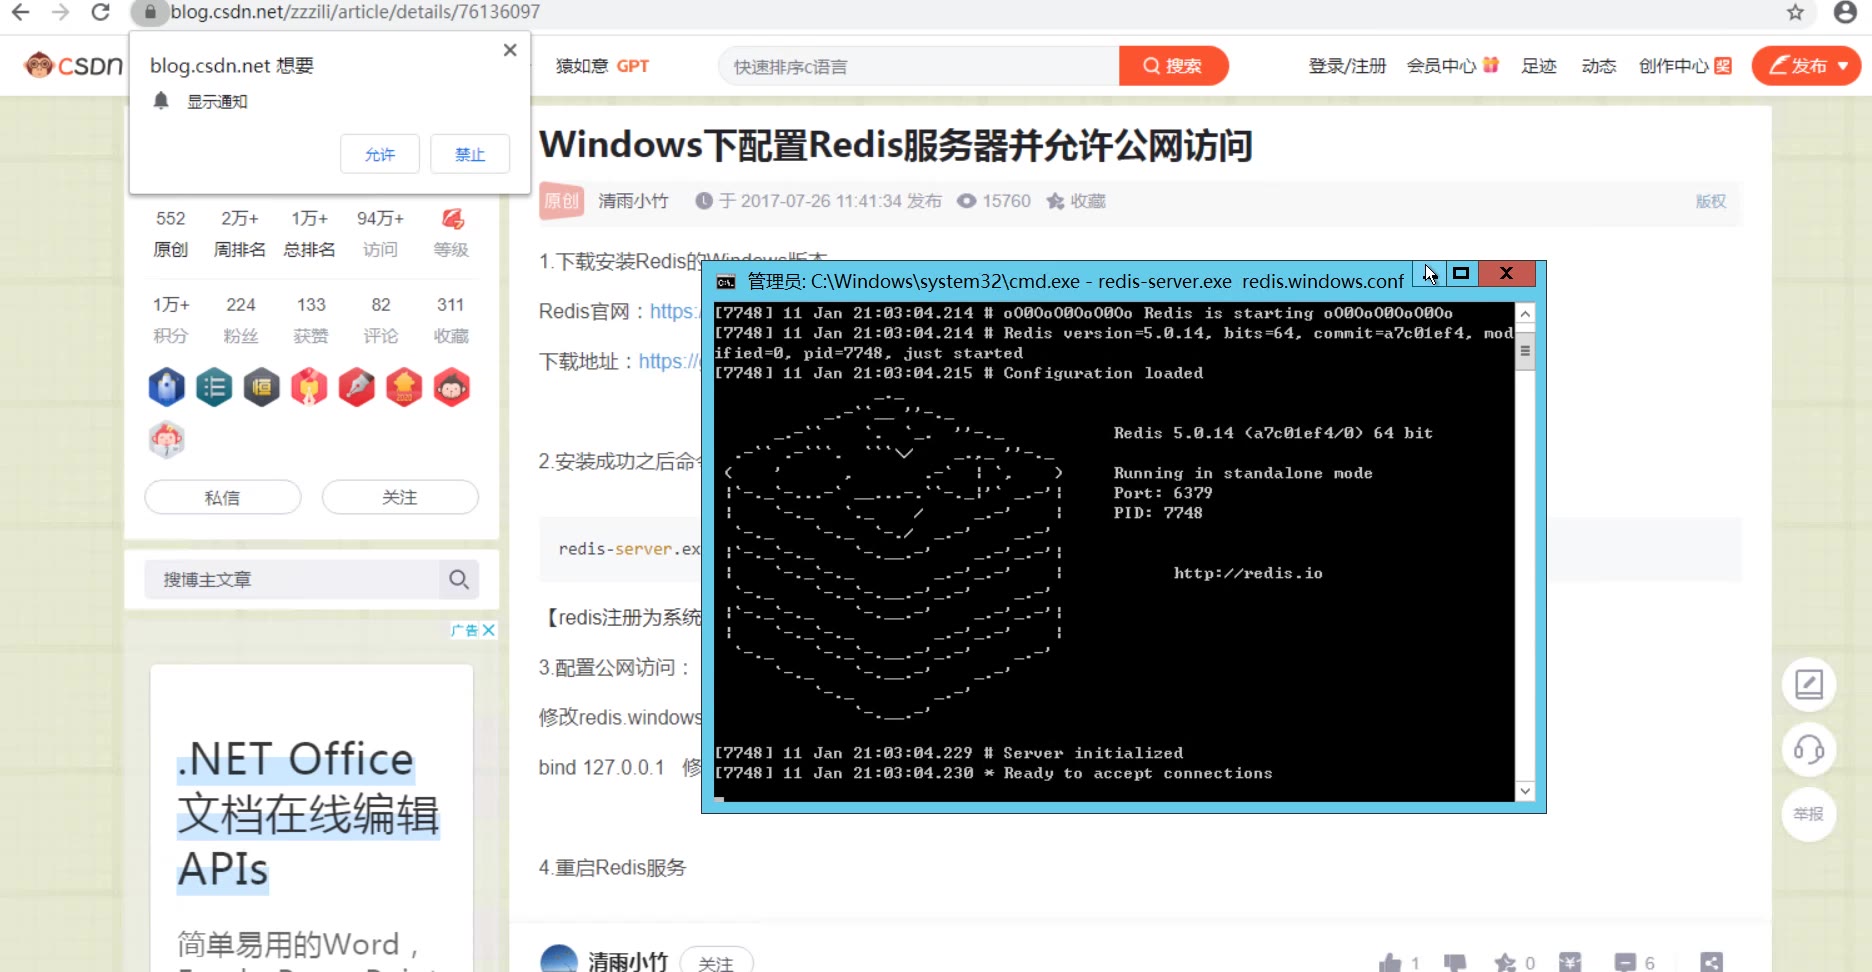
Task: Open 动态 menu item
Action: pyautogui.click(x=1599, y=66)
